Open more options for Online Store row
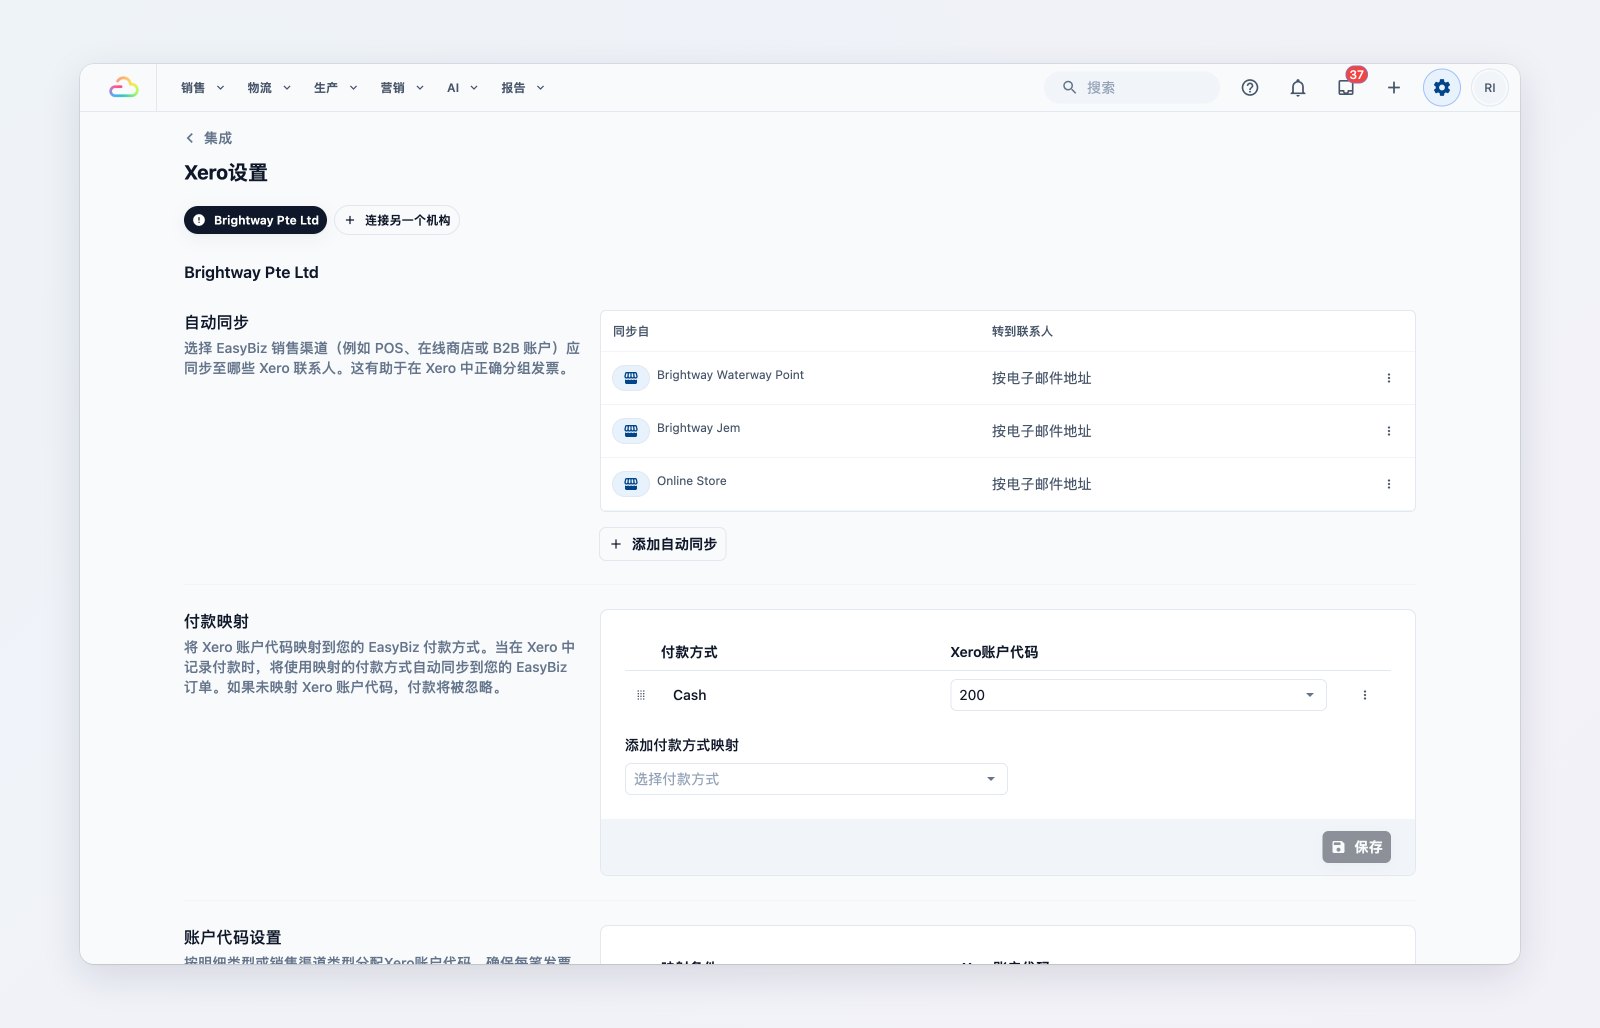Screen dimensions: 1600x1028 pyautogui.click(x=1389, y=484)
